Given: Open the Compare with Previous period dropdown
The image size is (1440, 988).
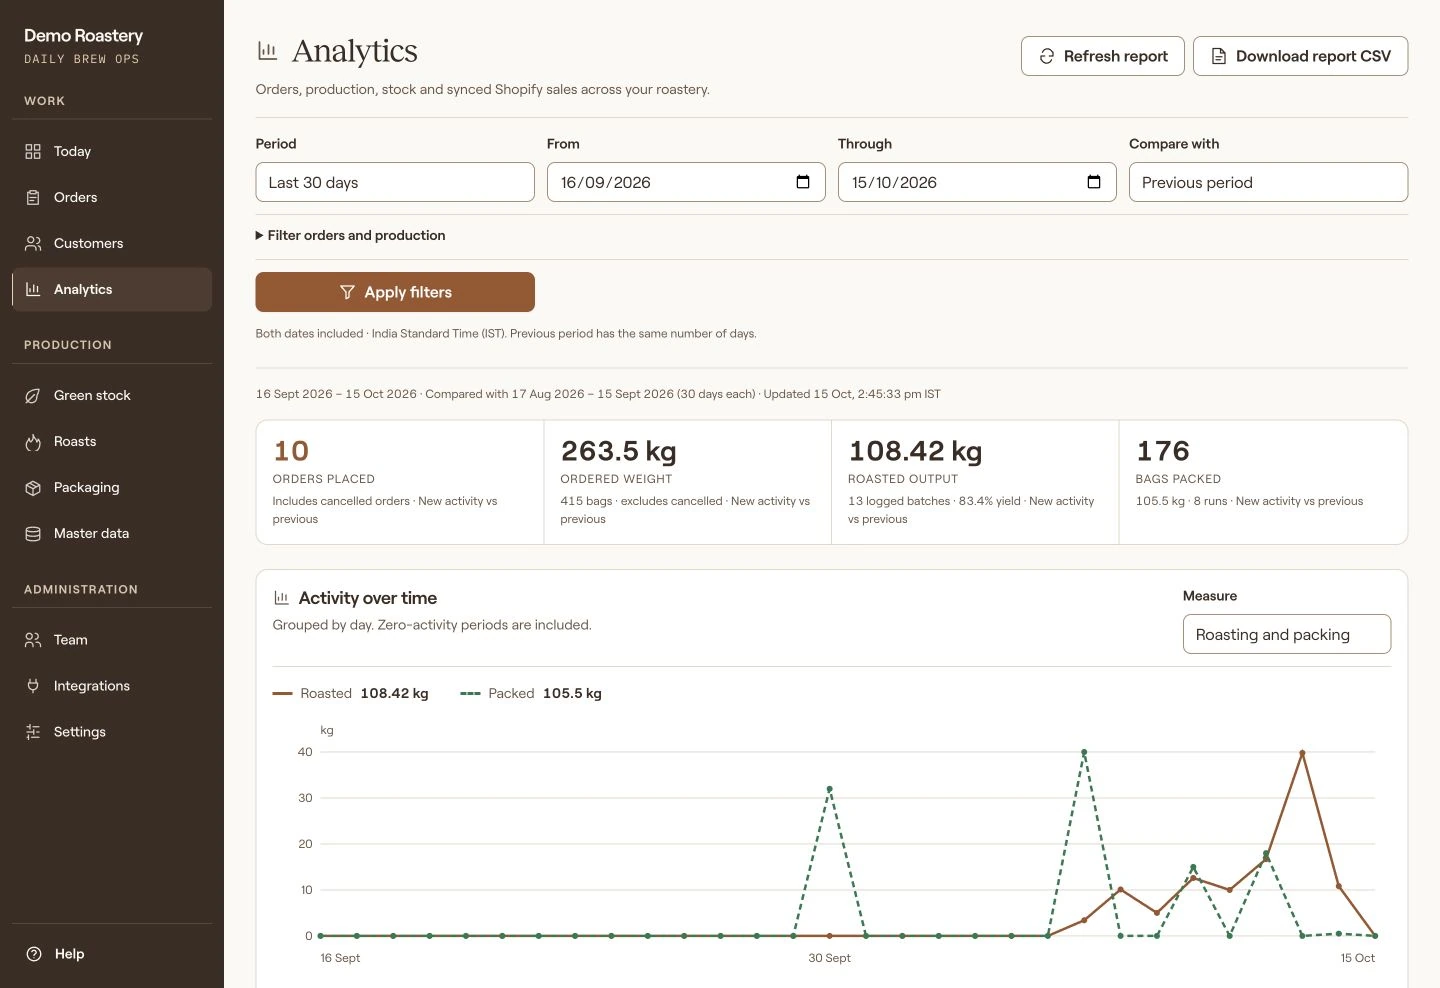Looking at the screenshot, I should point(1268,182).
